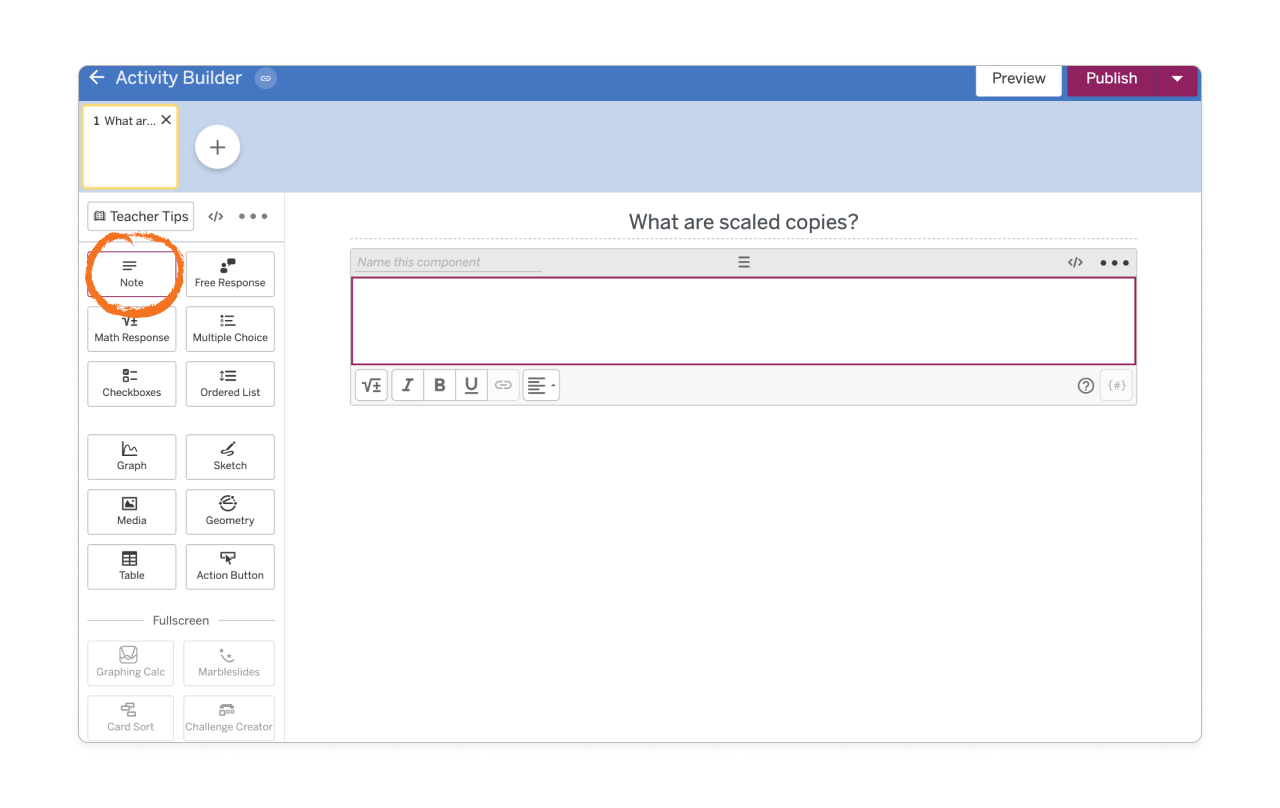Click the 'Name this component' input field
Screen dimensions: 1280x808
pos(446,261)
